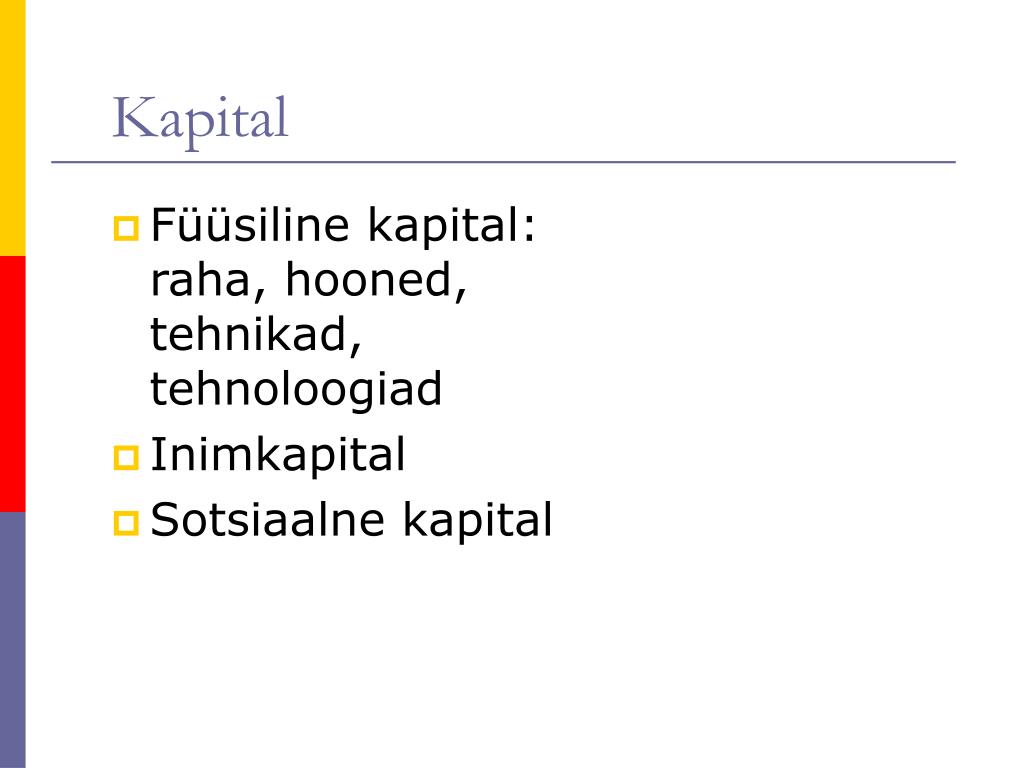Click the red segment of the left stripe
Screen dimensions: 1024x768
click(12, 383)
